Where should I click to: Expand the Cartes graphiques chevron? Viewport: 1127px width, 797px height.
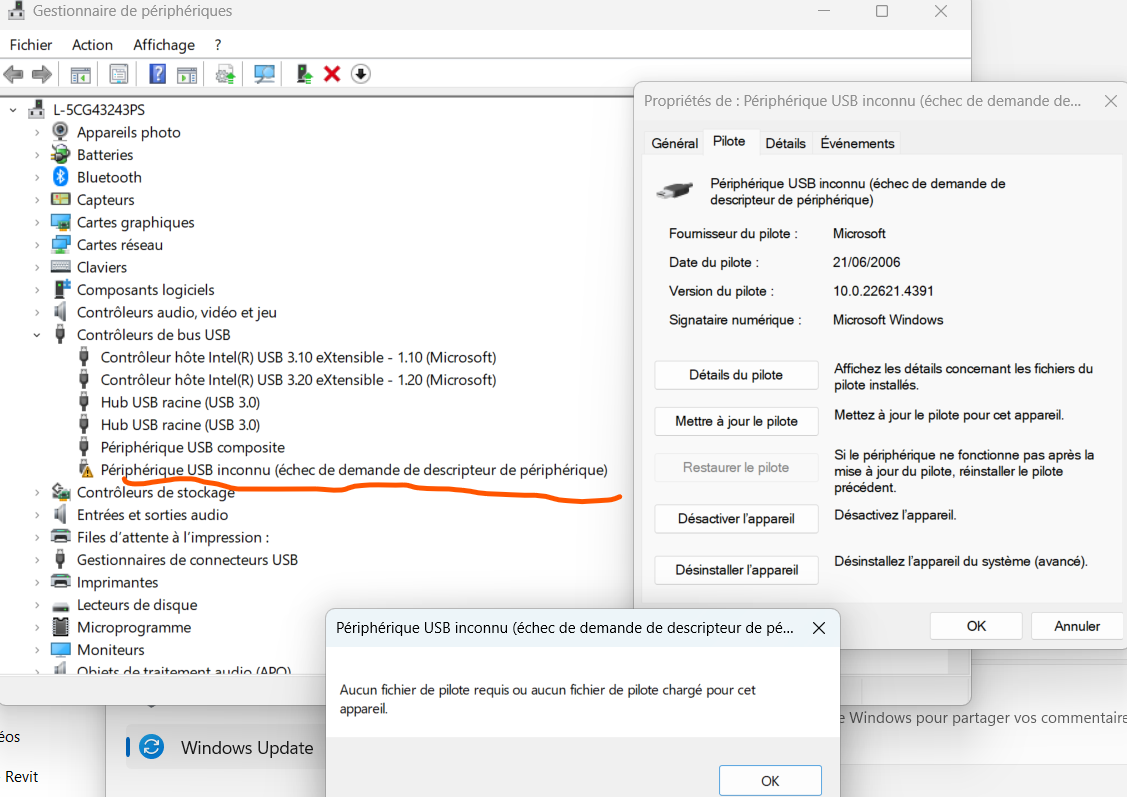[x=37, y=223]
